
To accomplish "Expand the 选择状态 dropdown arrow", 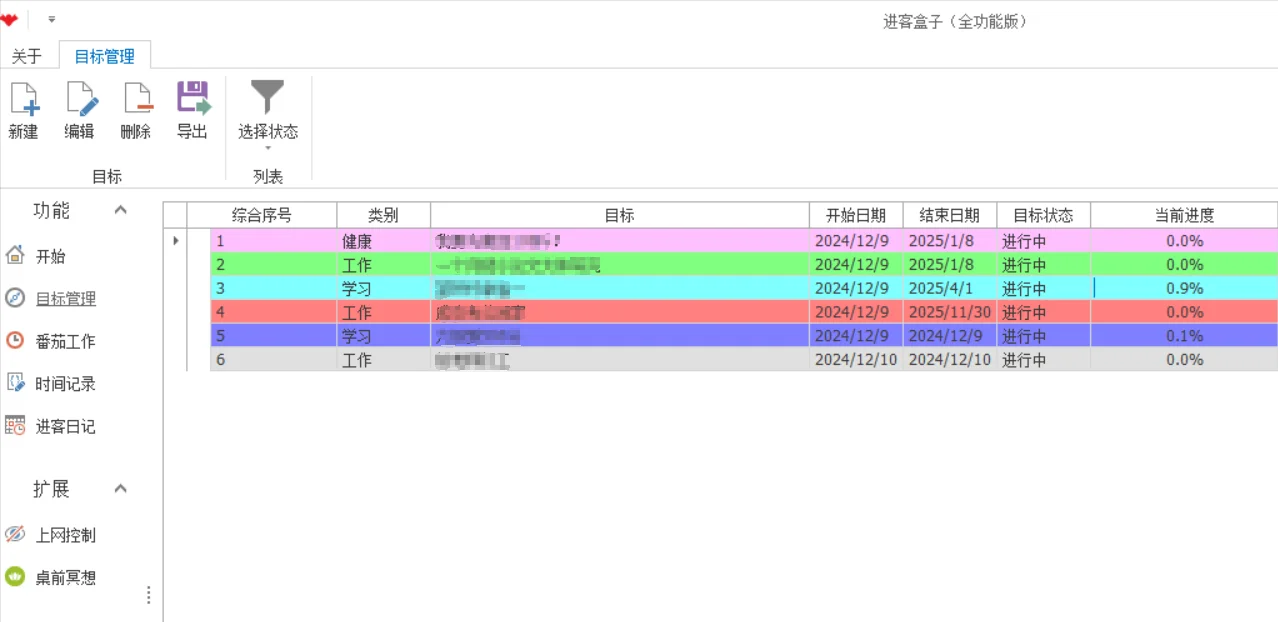I will coord(267,146).
